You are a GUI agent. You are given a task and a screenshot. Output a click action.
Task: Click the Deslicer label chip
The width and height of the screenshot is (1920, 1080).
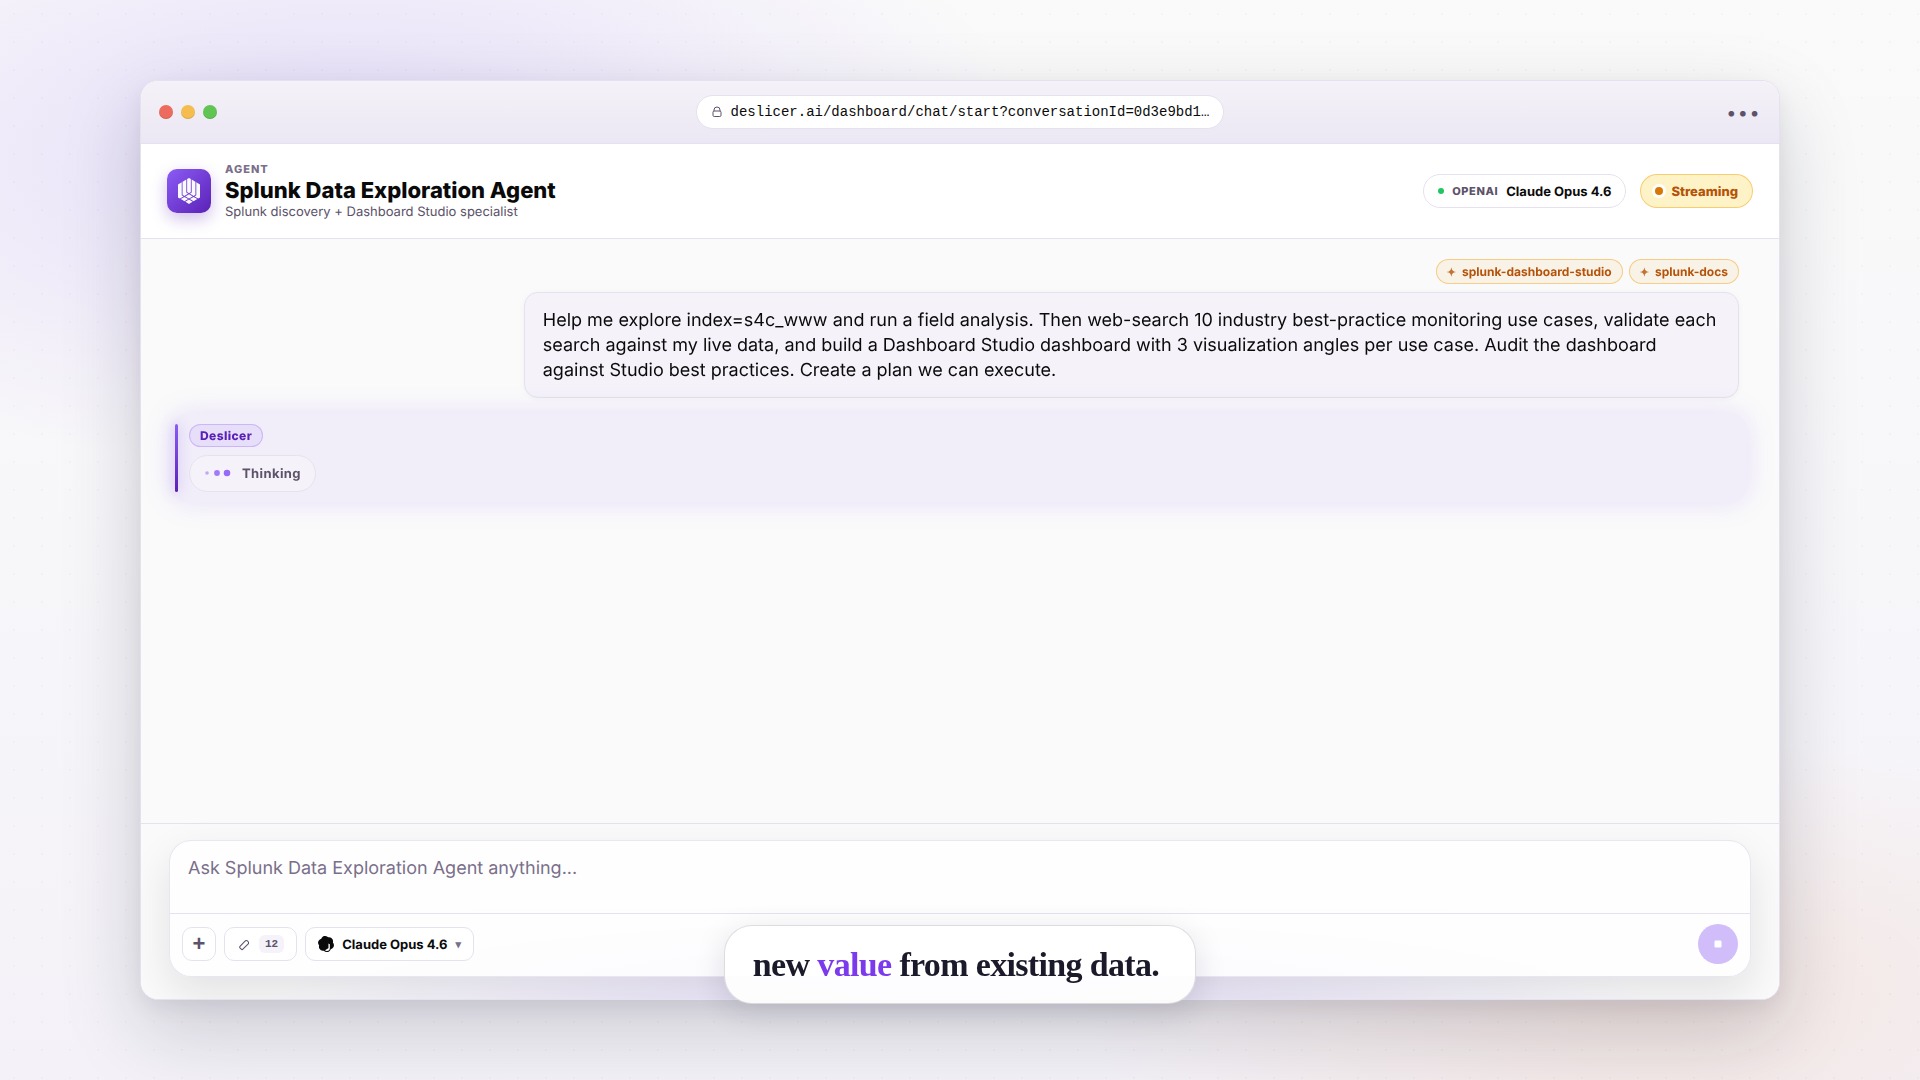[226, 436]
